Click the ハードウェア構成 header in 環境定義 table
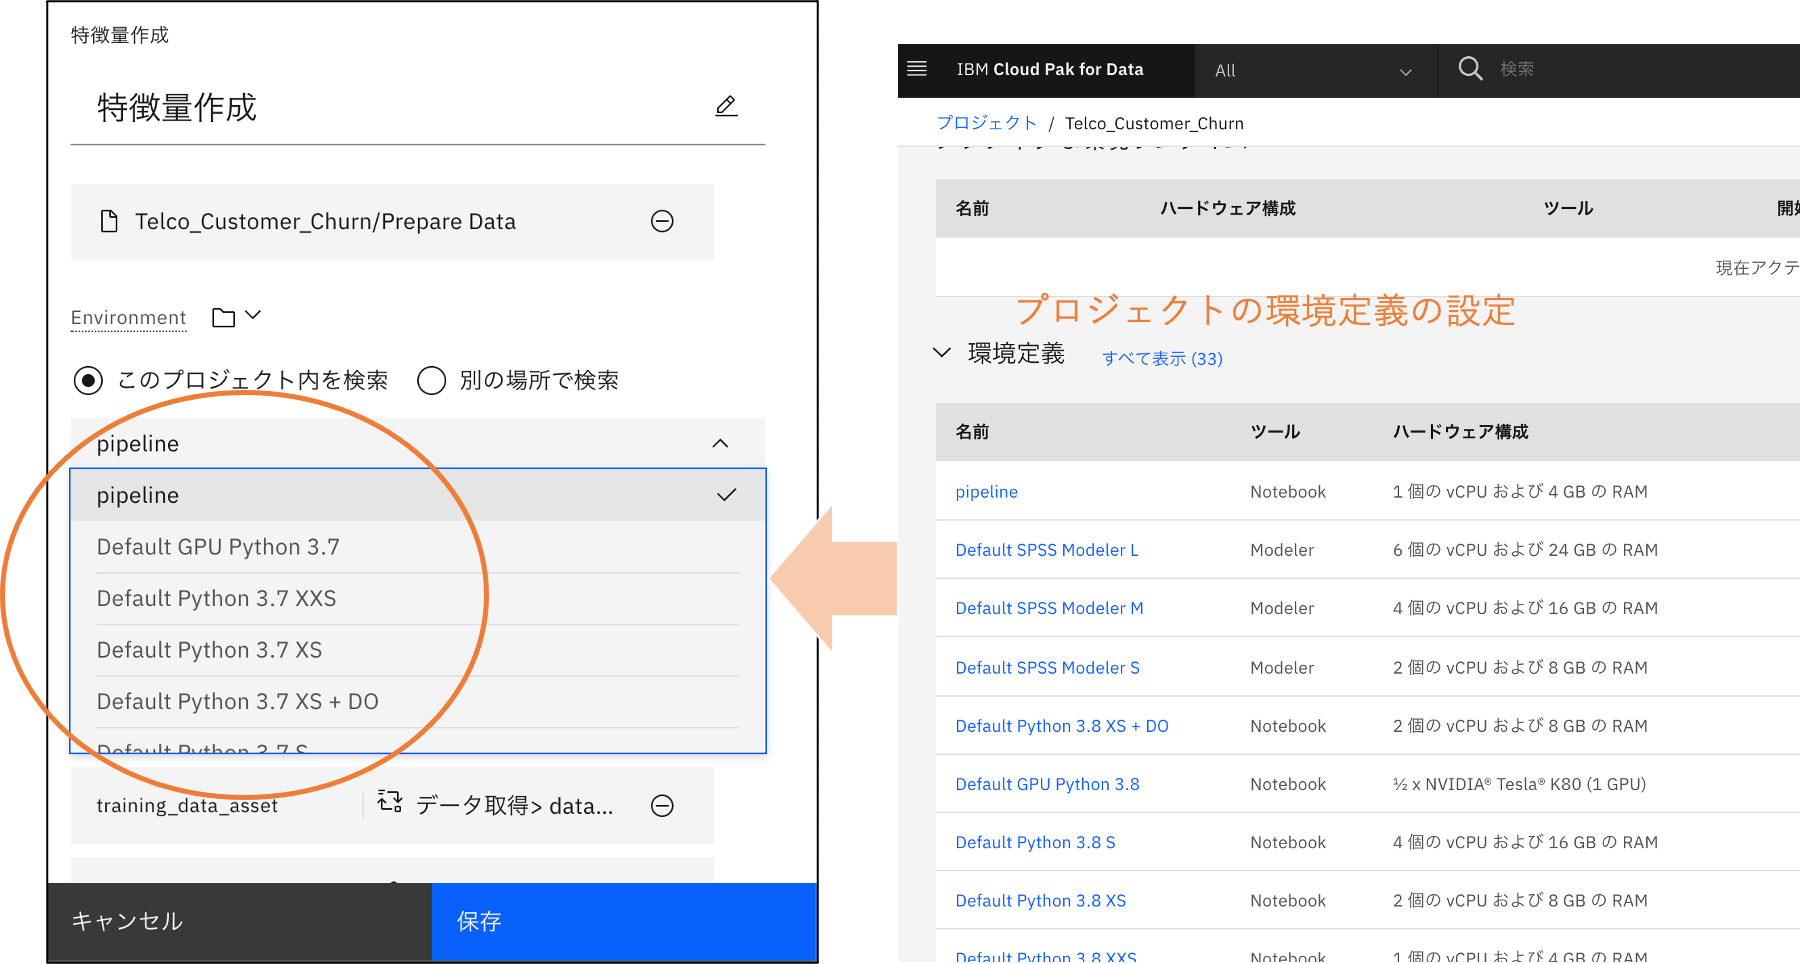Image resolution: width=1800 pixels, height=964 pixels. point(1460,432)
